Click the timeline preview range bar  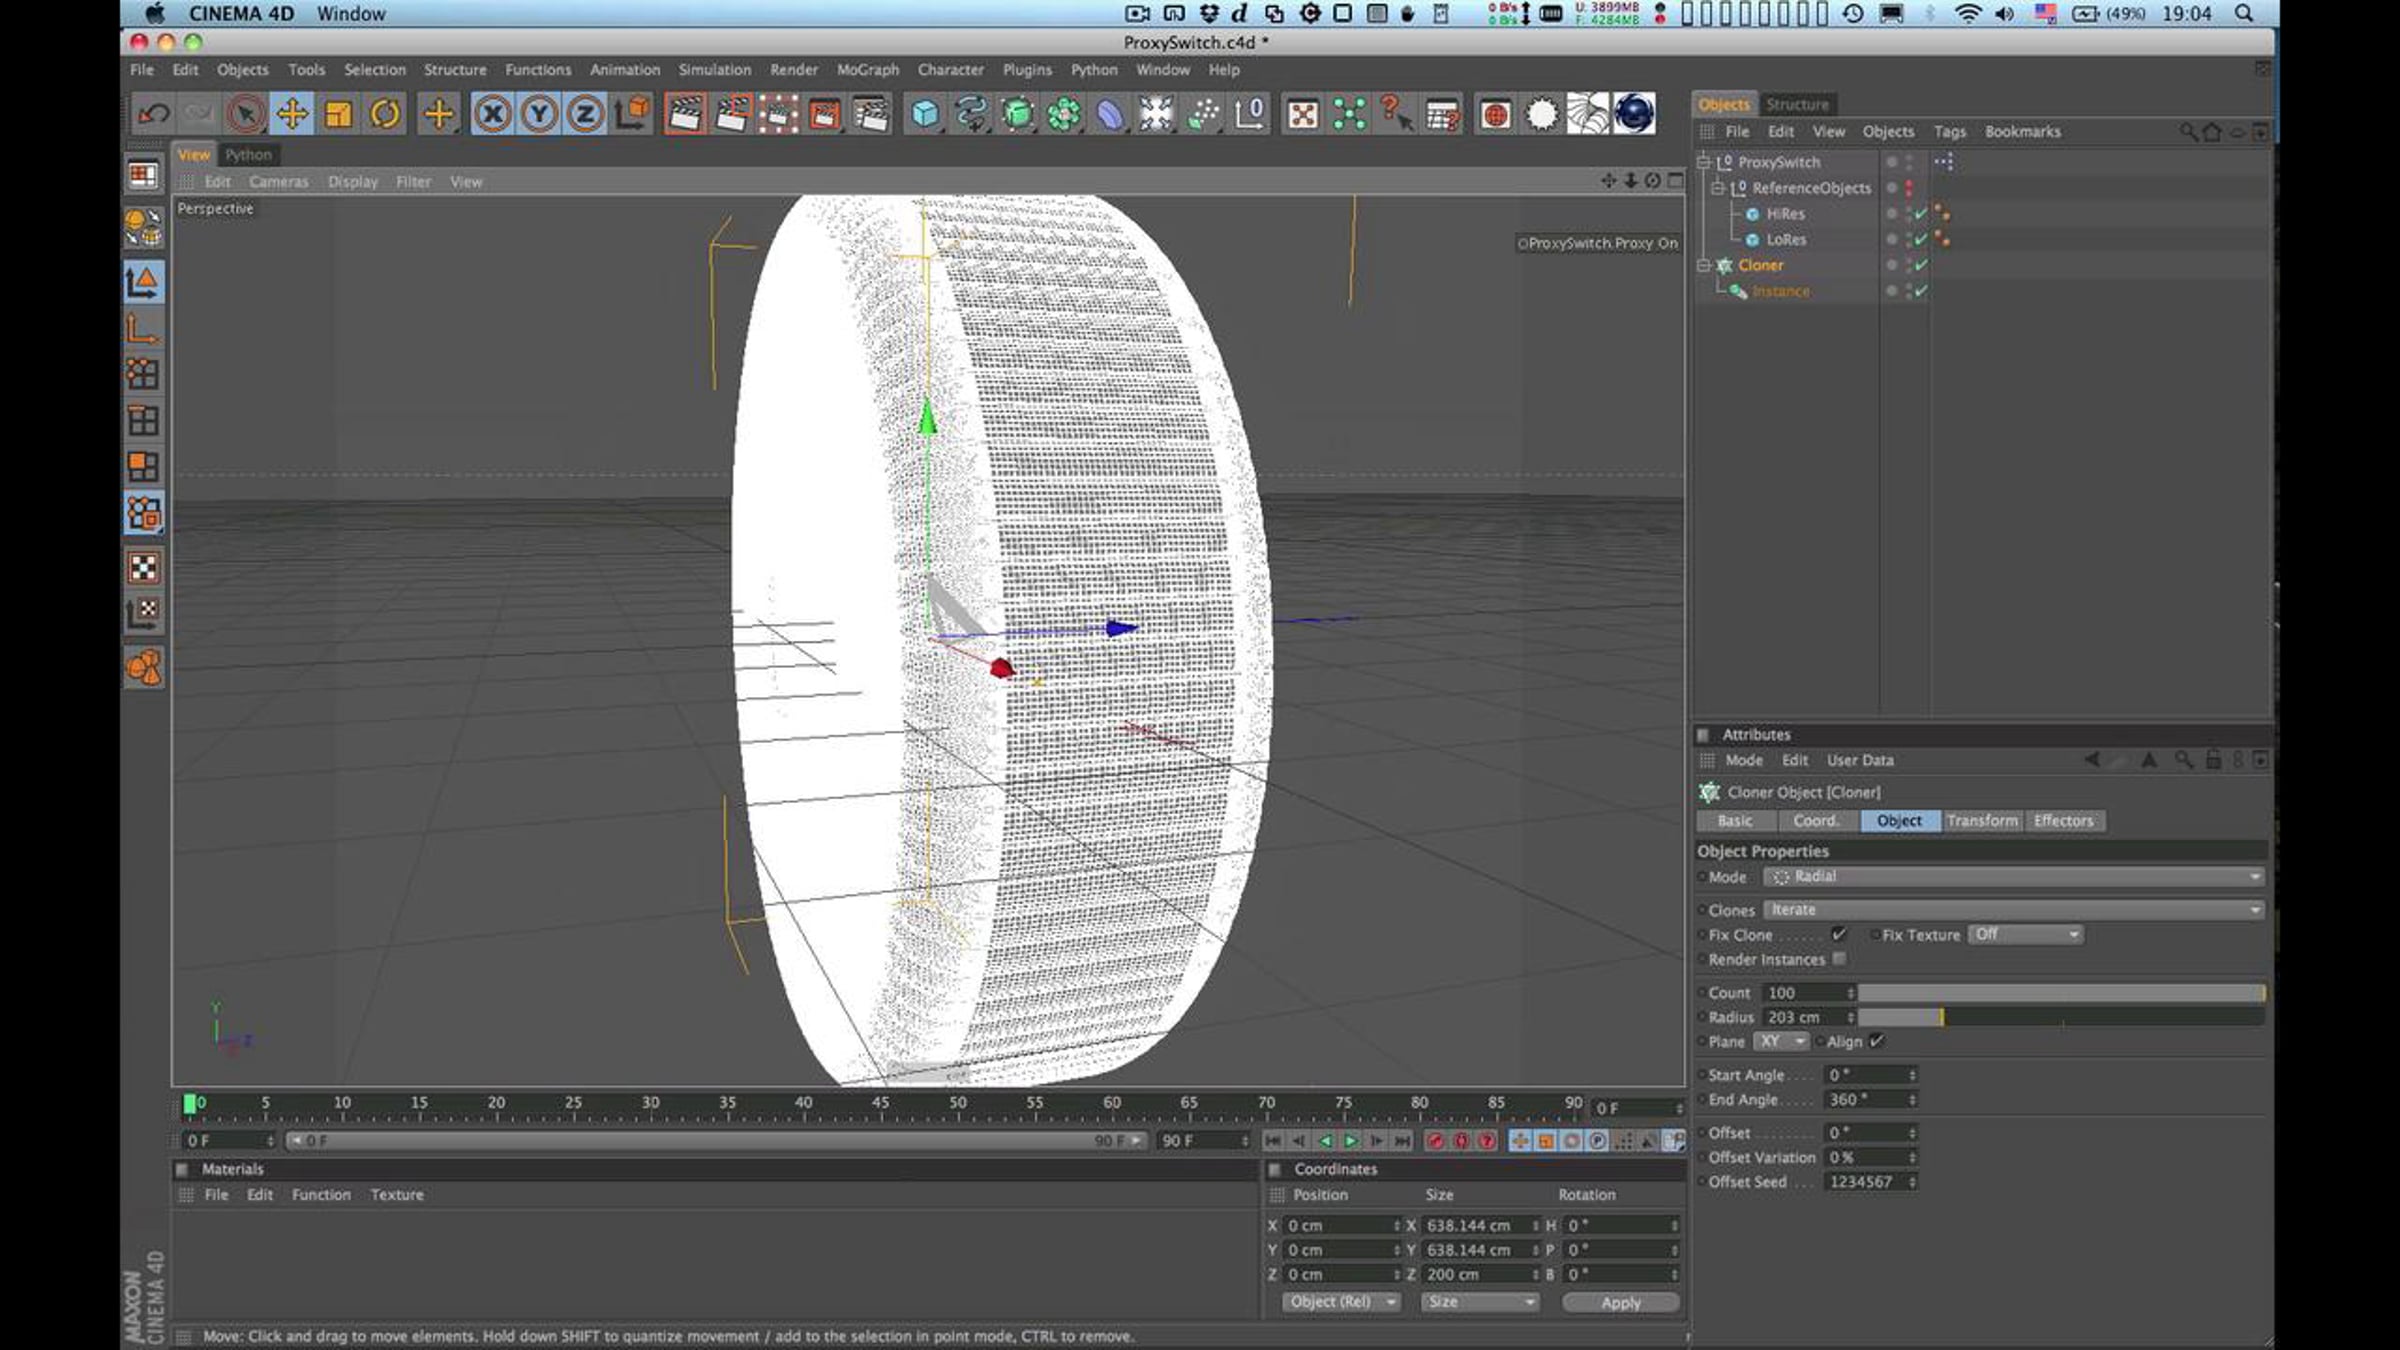pyautogui.click(x=716, y=1141)
